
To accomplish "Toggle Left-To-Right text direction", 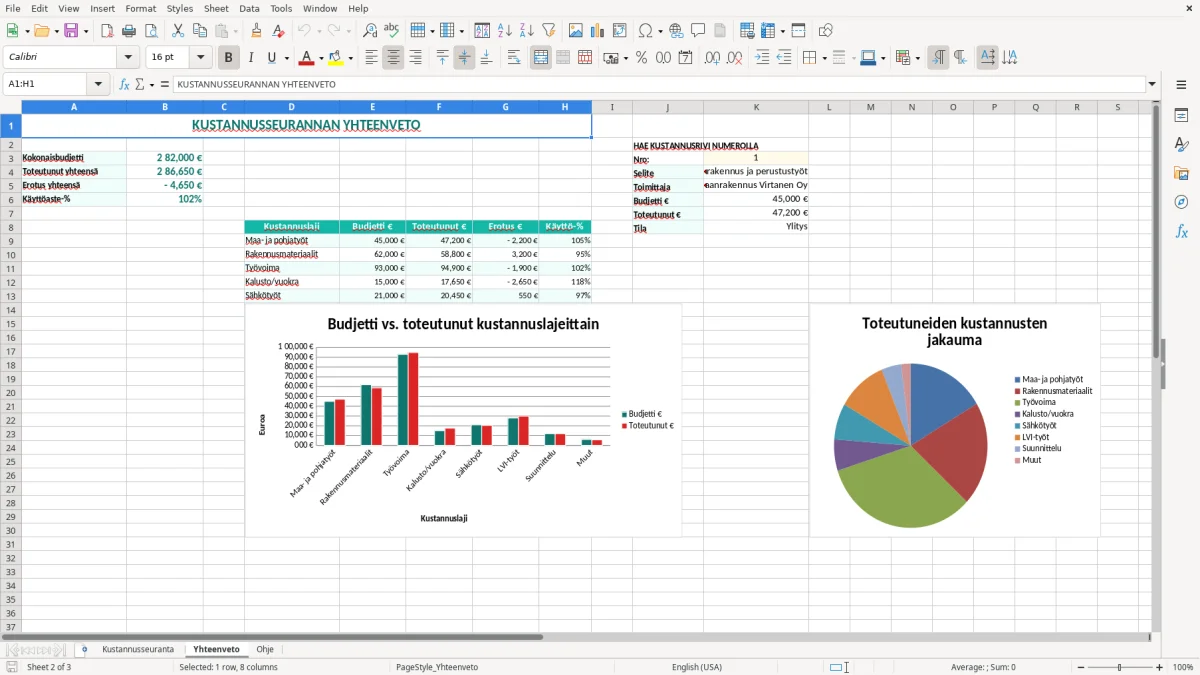I will (x=938, y=58).
